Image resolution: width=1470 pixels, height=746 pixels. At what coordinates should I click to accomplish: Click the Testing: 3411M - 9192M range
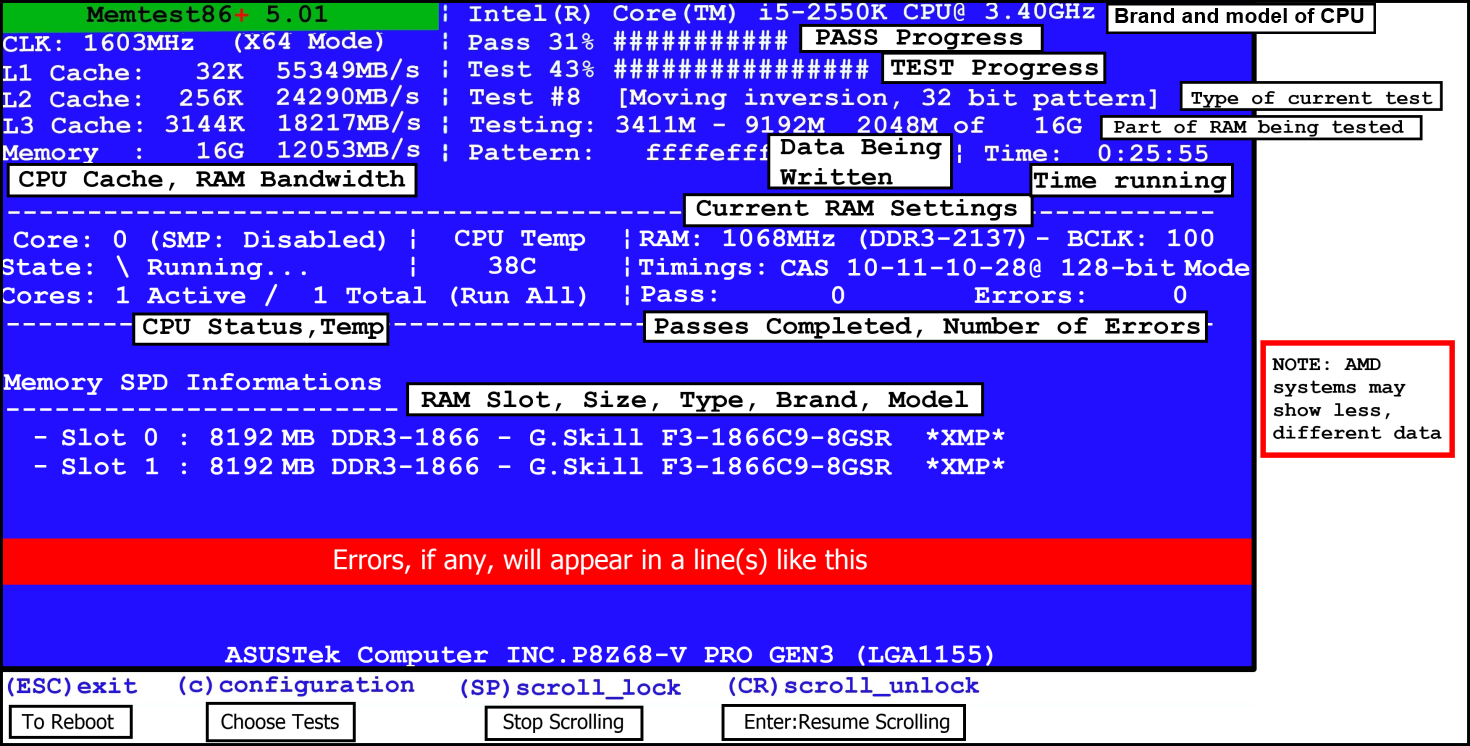tap(647, 125)
